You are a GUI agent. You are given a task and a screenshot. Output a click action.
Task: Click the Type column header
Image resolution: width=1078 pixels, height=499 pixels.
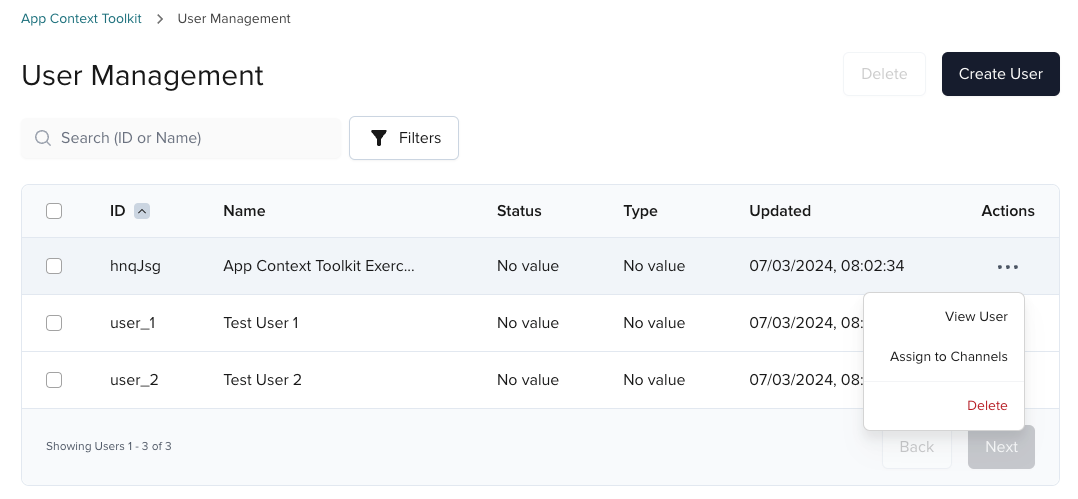640,211
